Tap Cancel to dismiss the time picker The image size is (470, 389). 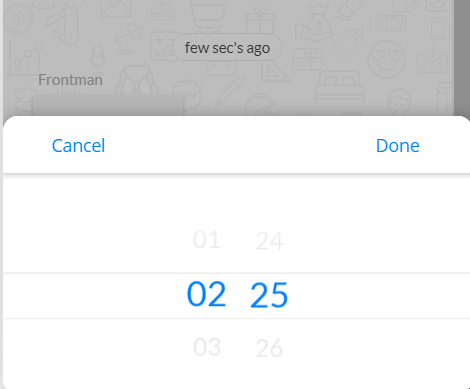click(x=78, y=146)
